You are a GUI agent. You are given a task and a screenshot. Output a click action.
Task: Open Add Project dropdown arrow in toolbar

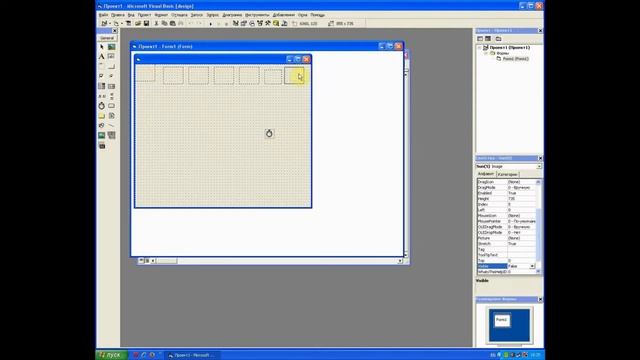[x=109, y=24]
